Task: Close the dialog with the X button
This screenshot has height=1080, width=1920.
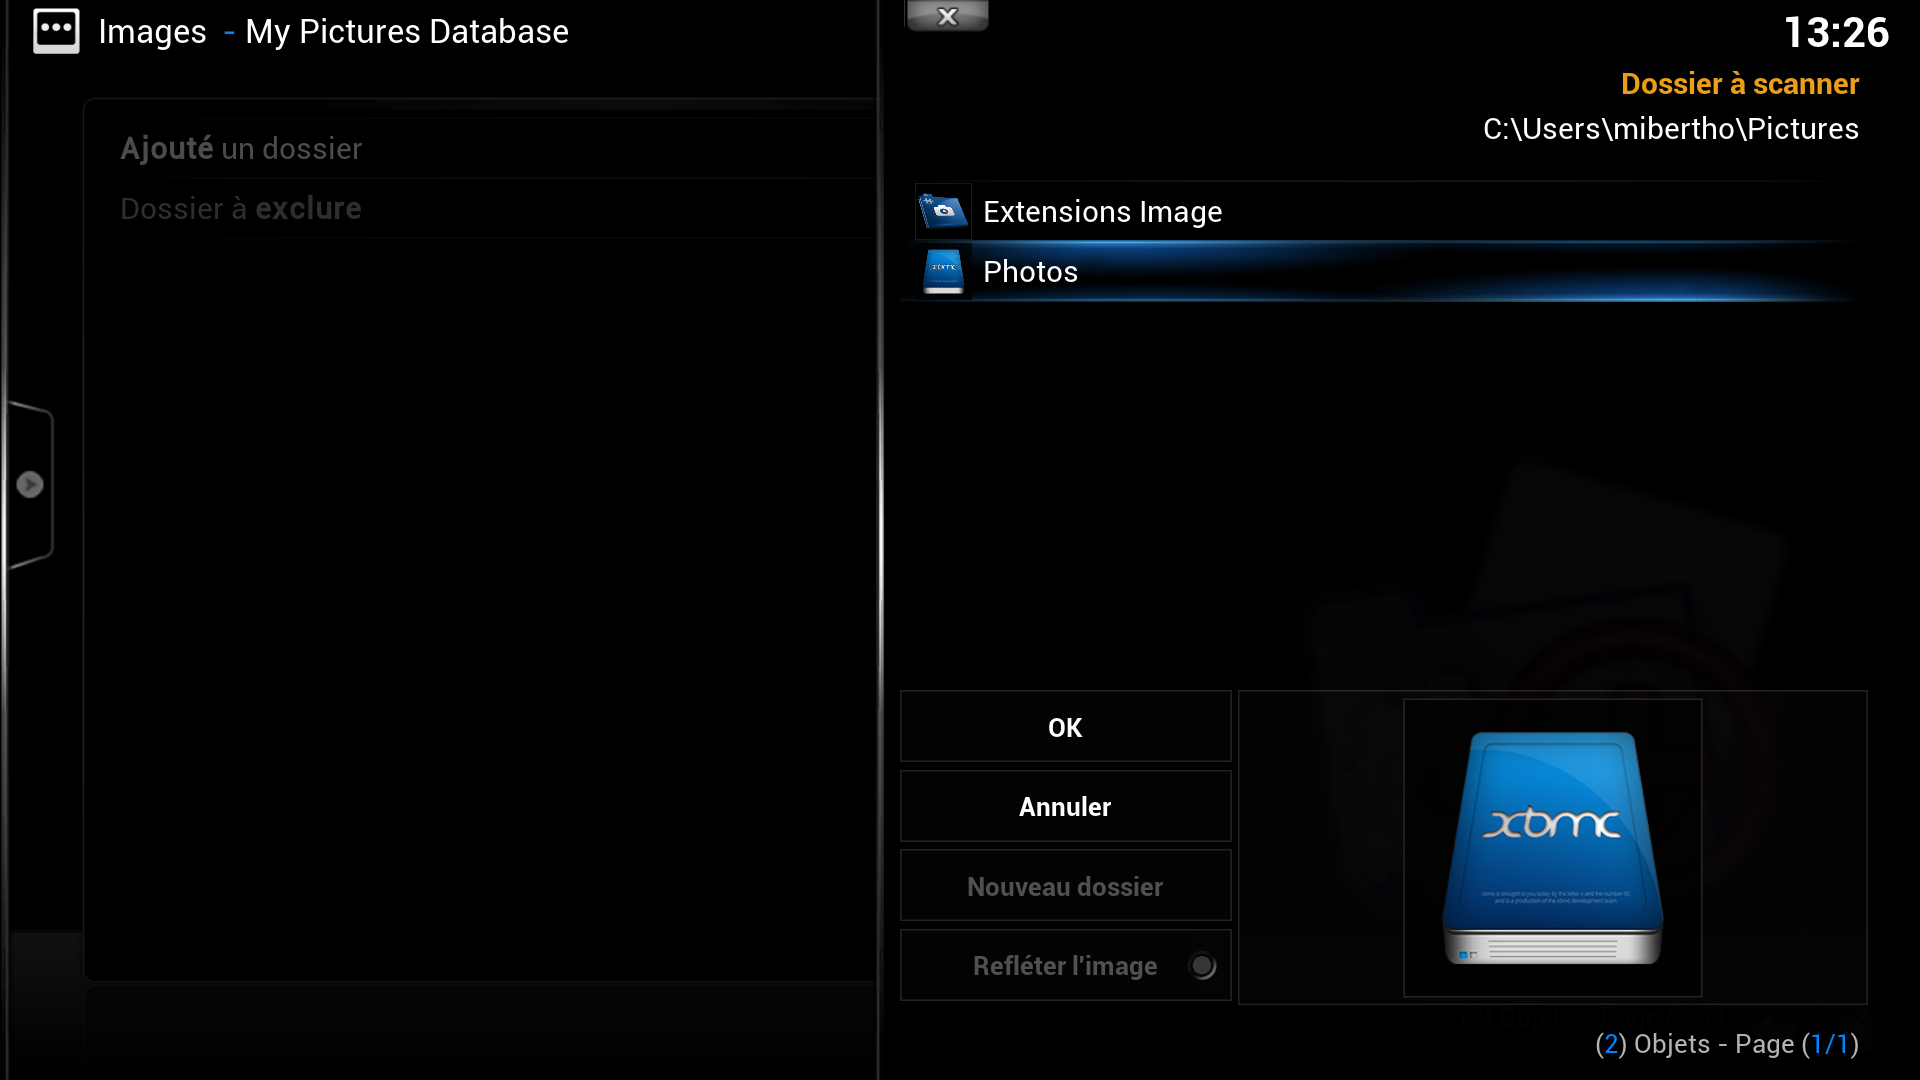Action: tap(947, 16)
